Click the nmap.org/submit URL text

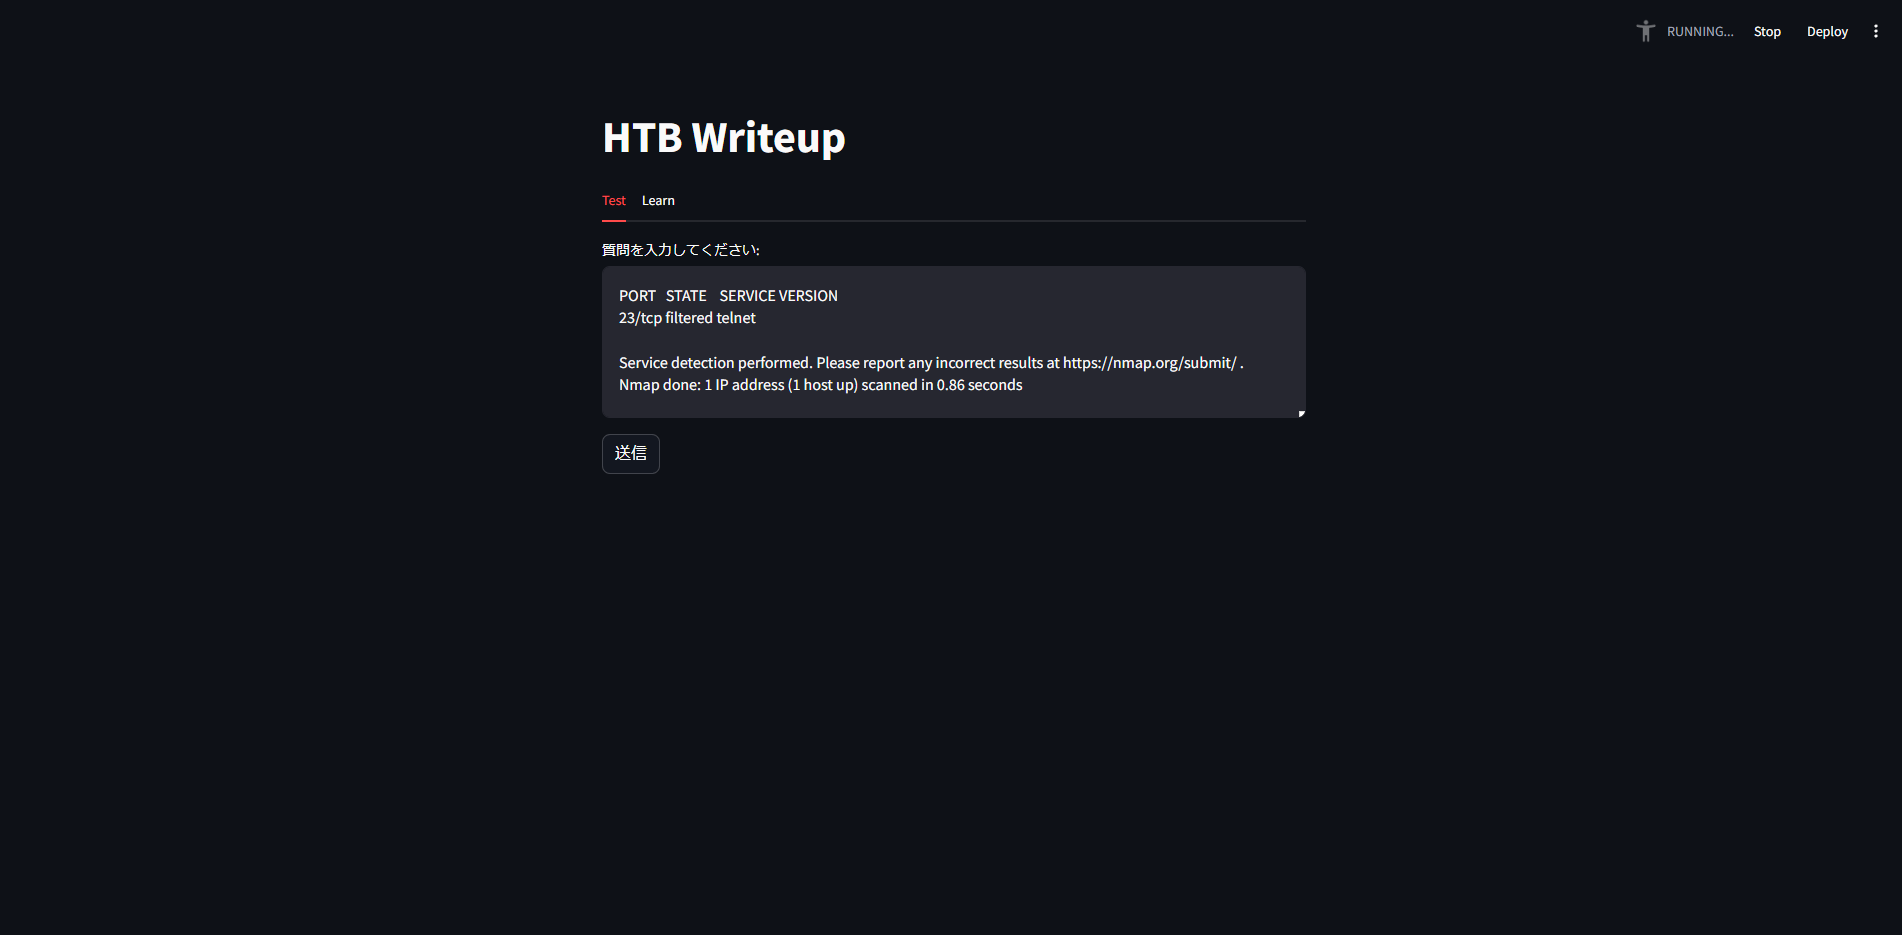coord(1150,363)
